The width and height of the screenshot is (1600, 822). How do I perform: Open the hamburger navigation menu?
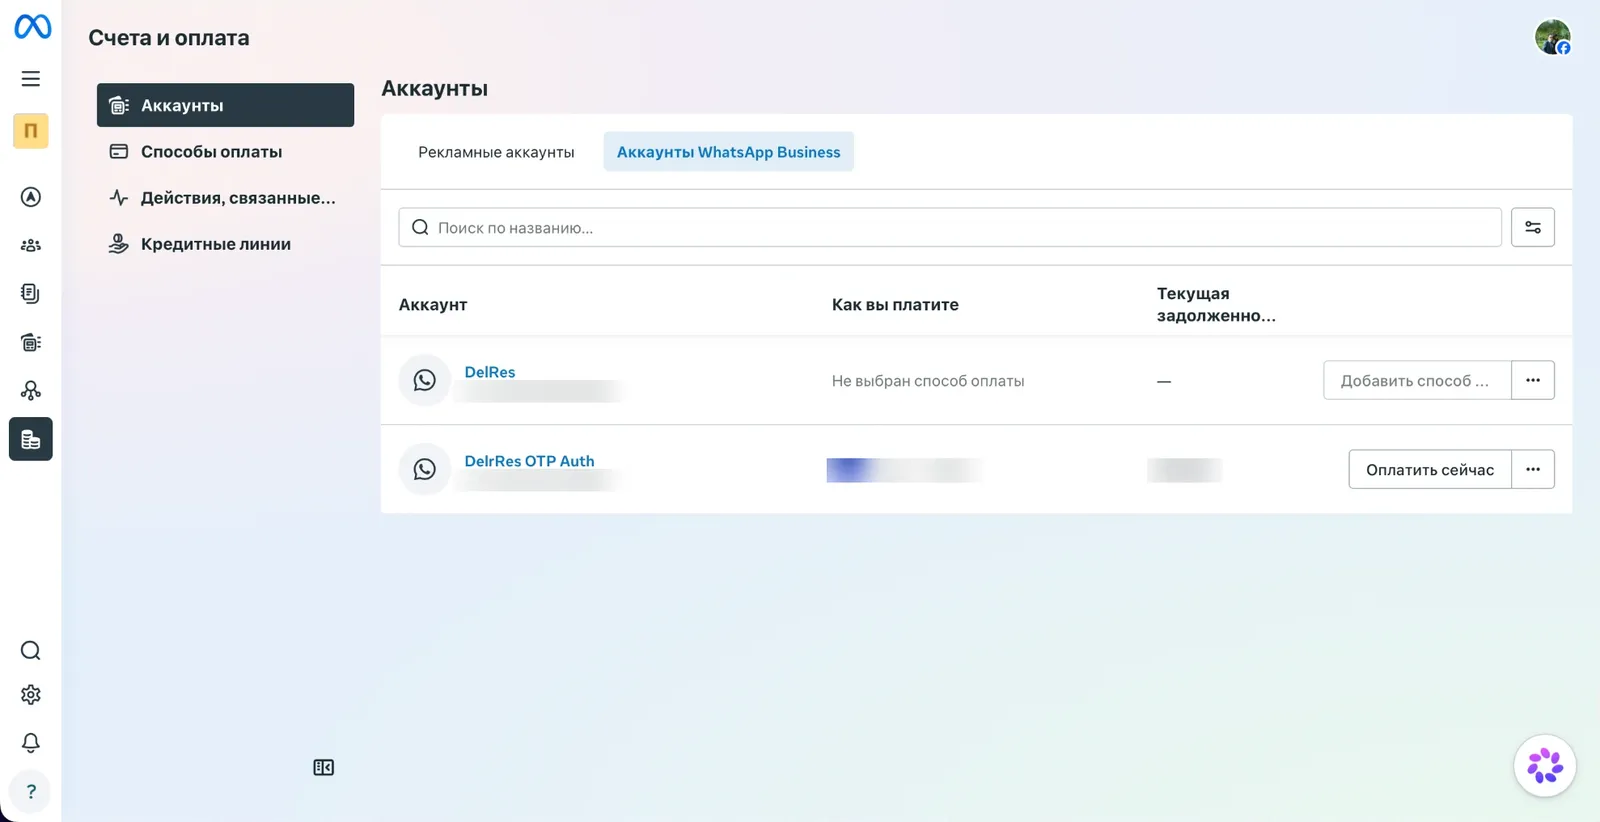click(31, 79)
